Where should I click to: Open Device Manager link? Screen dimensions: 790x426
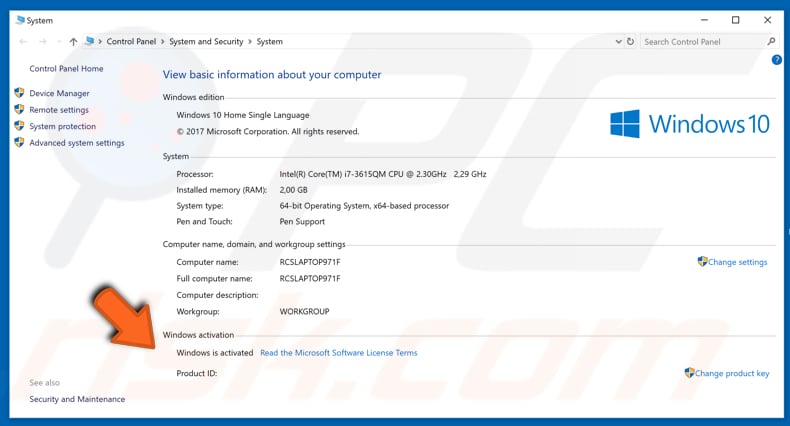[59, 93]
